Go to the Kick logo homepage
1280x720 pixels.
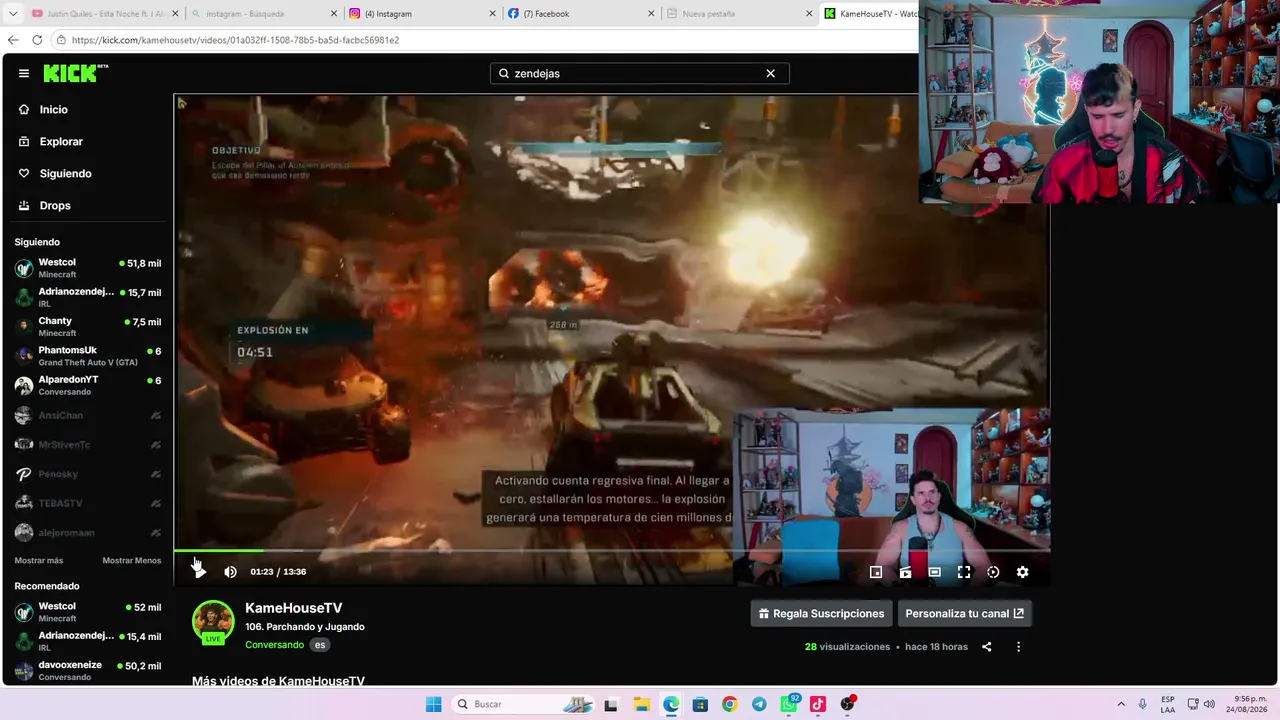click(75, 73)
